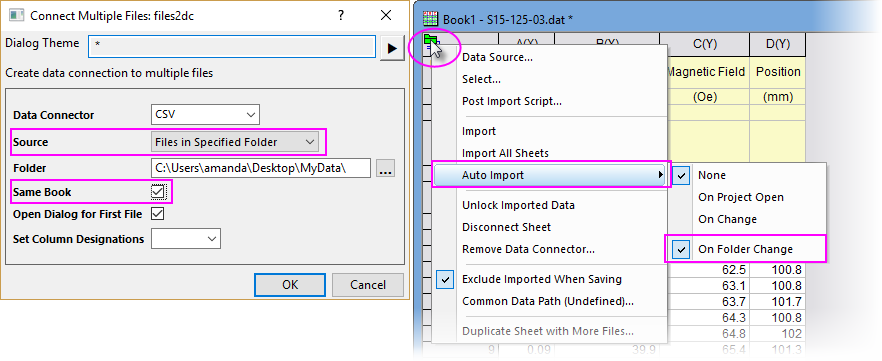Click the green Data Connector icon in Book1
Image resolution: width=882 pixels, height=361 pixels.
pos(431,40)
